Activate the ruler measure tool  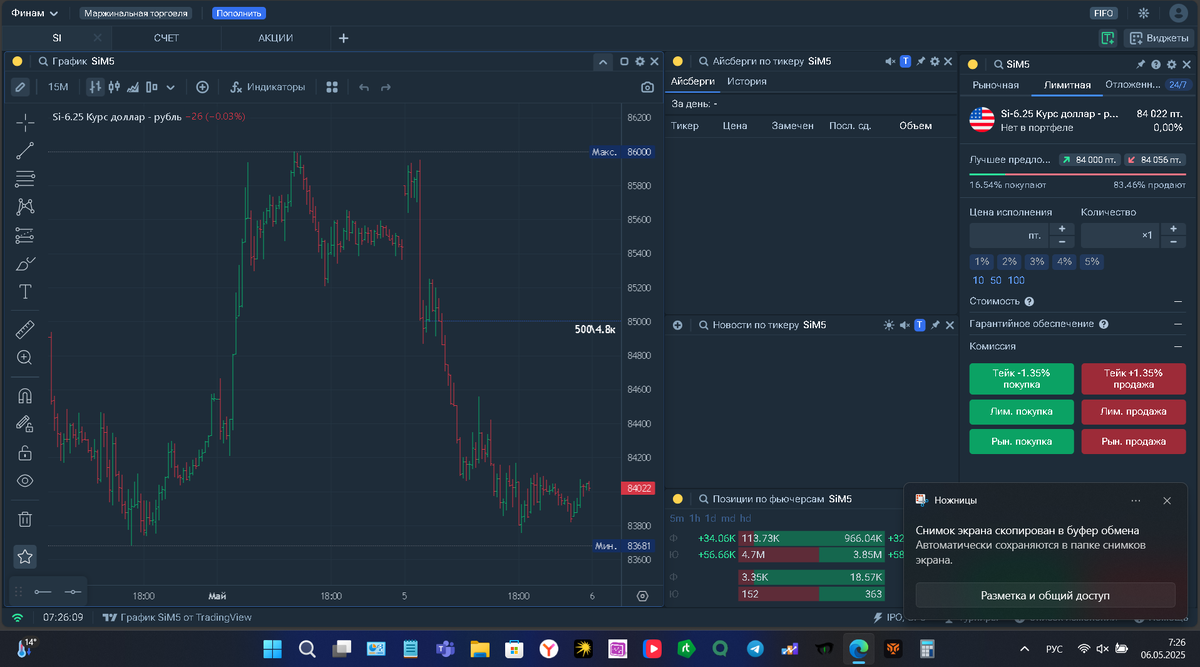coord(25,329)
